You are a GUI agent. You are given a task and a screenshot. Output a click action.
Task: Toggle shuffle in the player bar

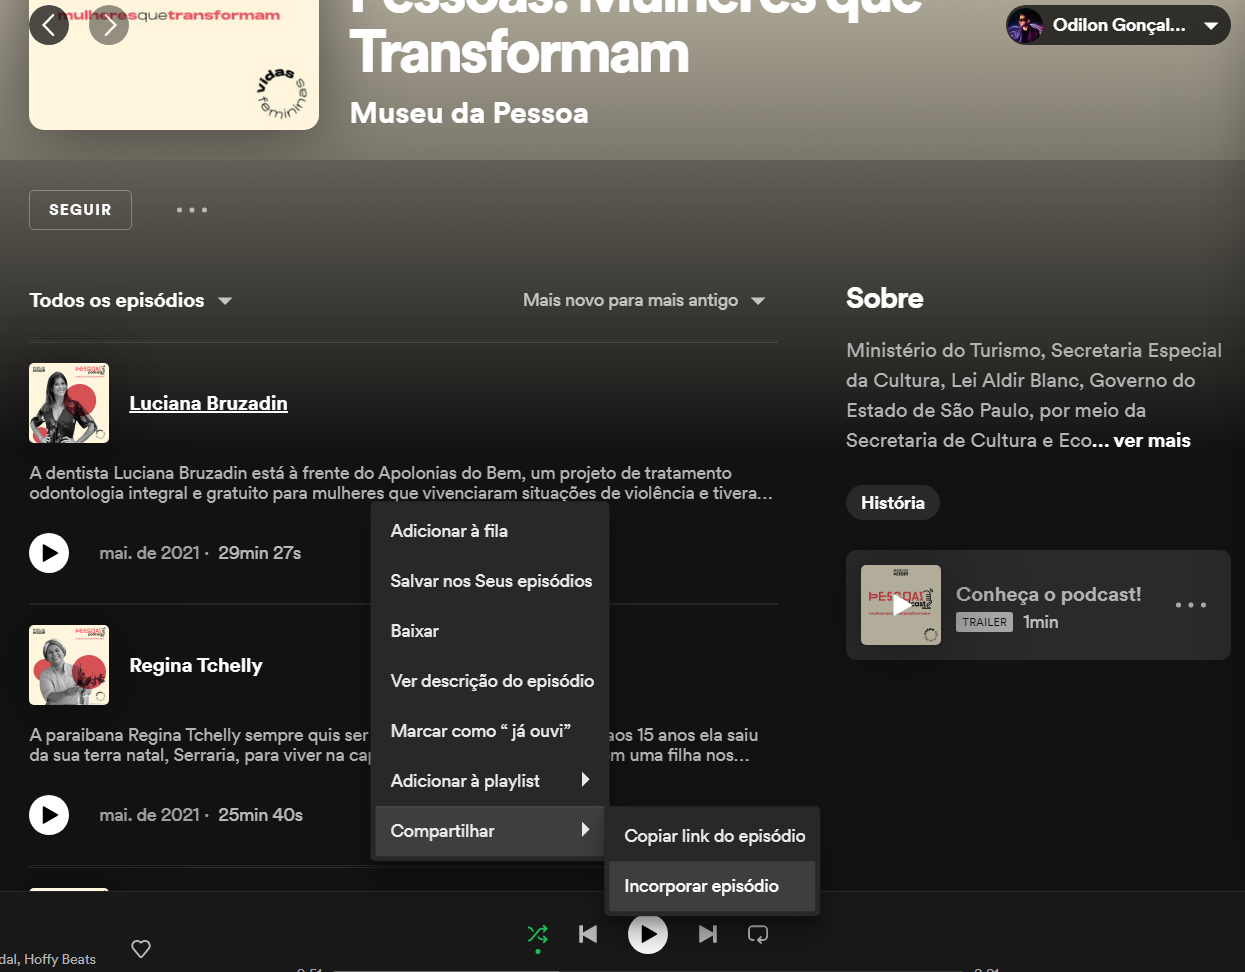(x=538, y=934)
